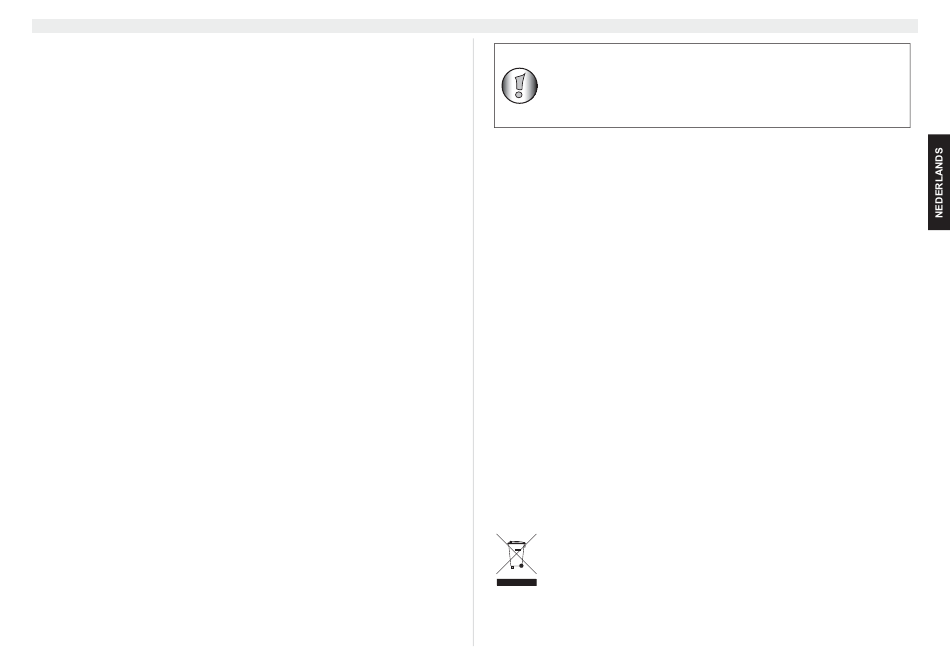Viewport: 950px width, 672px height.
Task: Click the center of the bin's crossing X lines
Action: (516, 554)
